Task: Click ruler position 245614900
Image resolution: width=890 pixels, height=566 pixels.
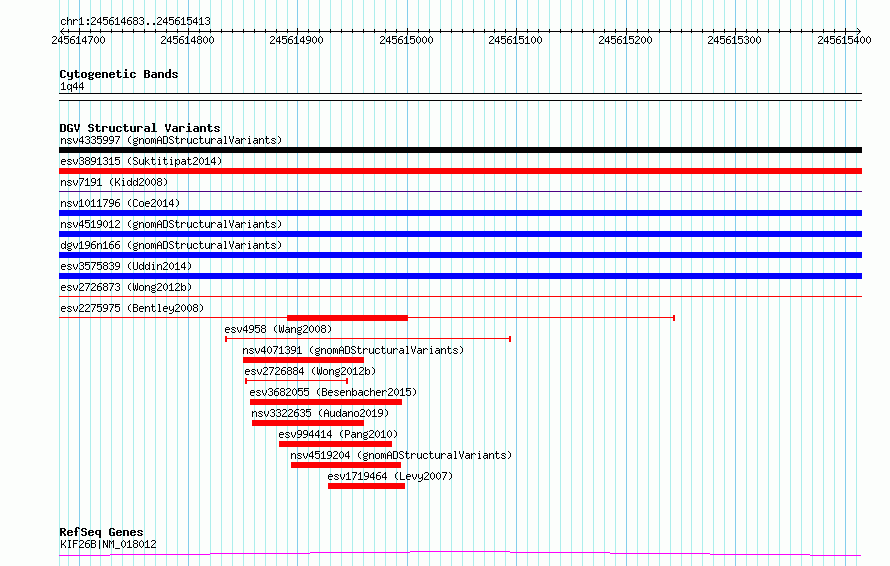Action: coord(296,40)
